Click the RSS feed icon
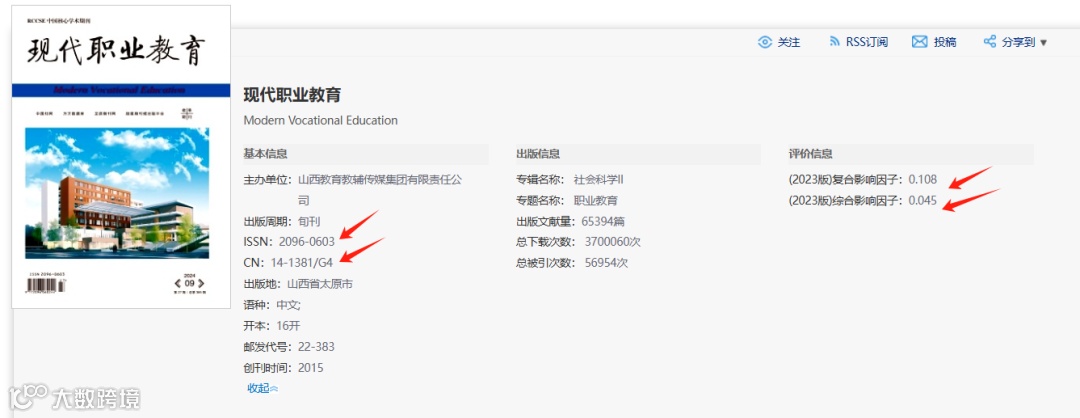 click(x=834, y=42)
